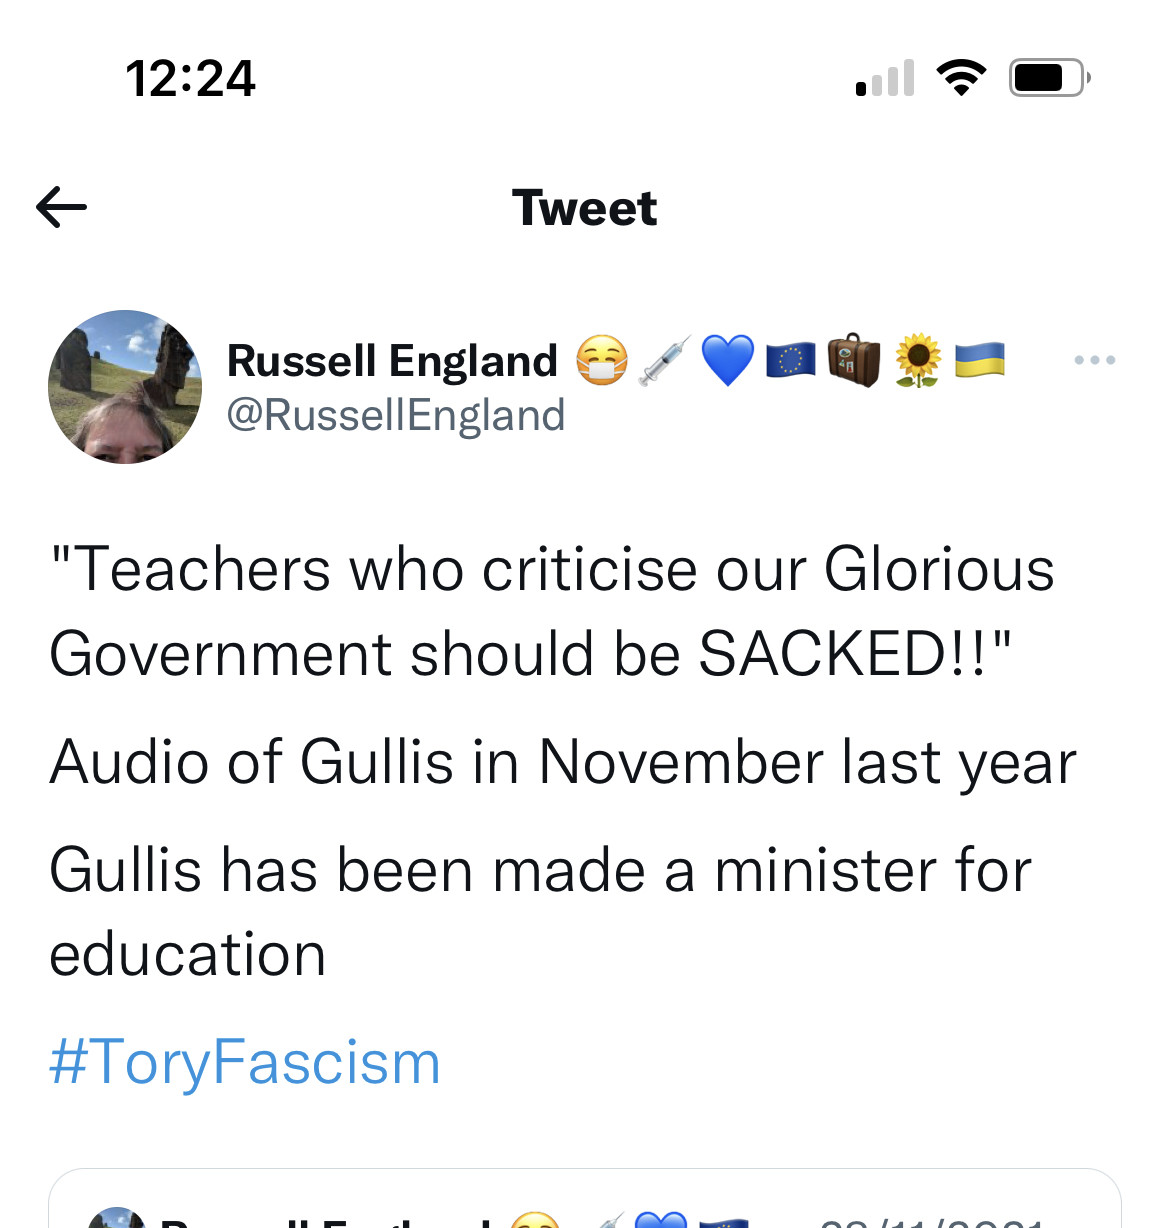Viewport: 1170px width, 1228px height.
Task: Tap the #ToryFascism hashtag
Action: [x=245, y=1062]
